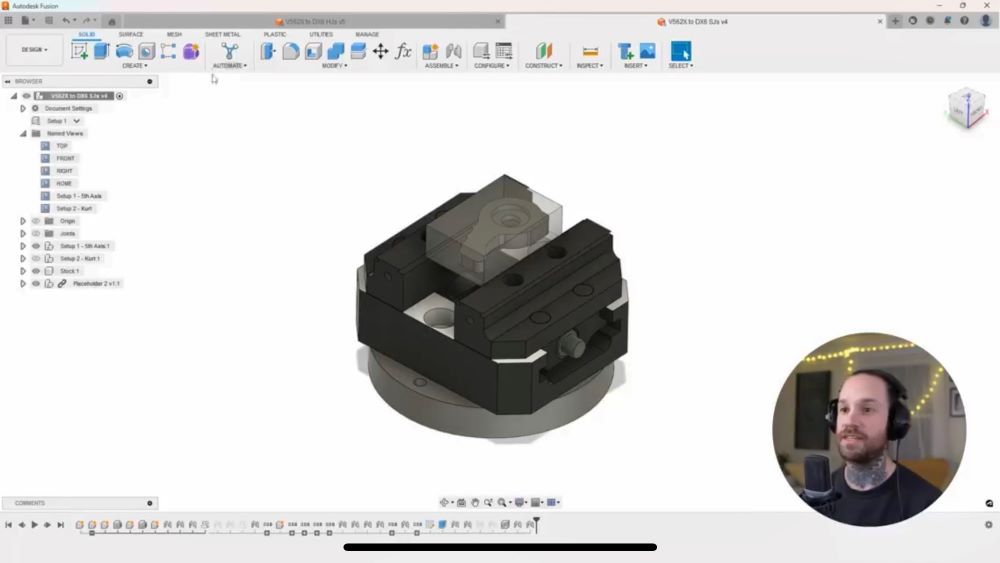Select the Shell tool
Image resolution: width=1000 pixels, height=563 pixels.
[x=313, y=51]
